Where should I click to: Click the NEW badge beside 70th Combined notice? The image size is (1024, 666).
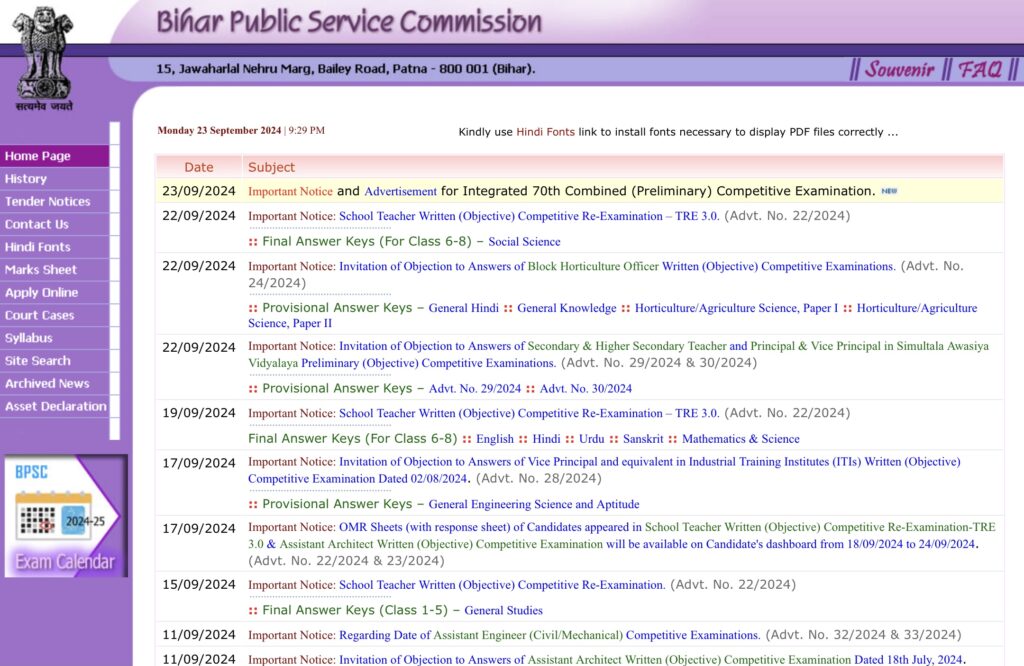click(889, 191)
